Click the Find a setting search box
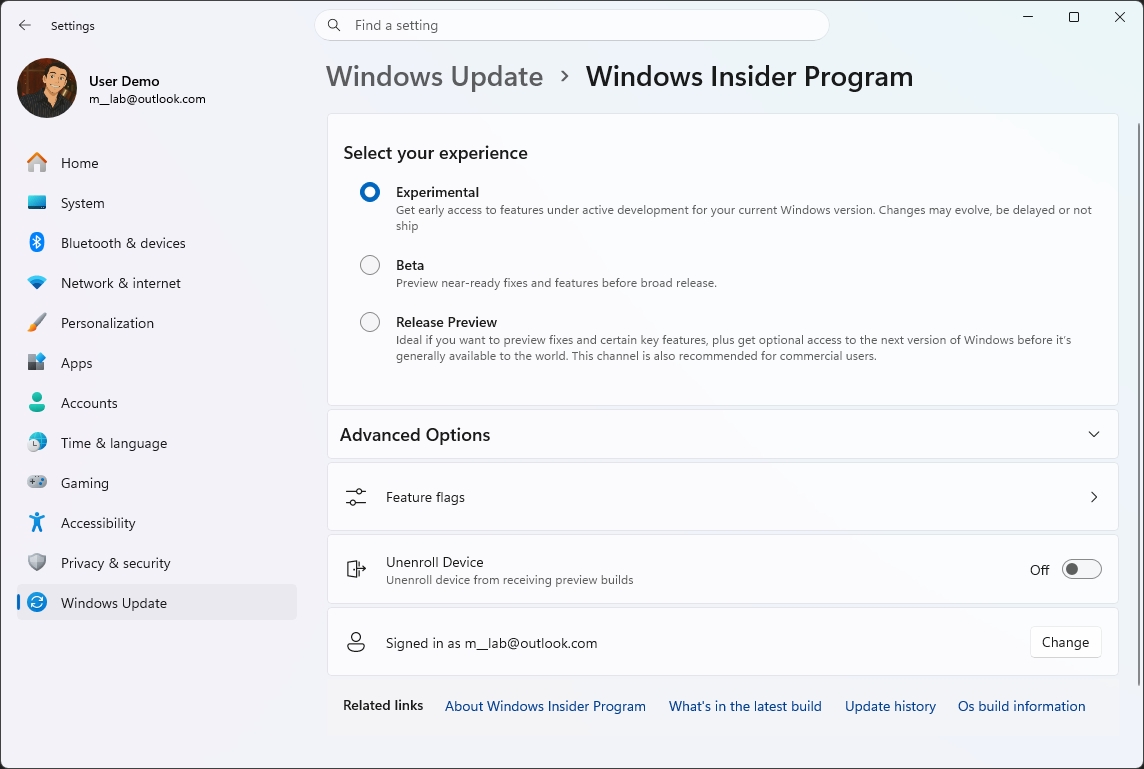Viewport: 1144px width, 769px height. [x=572, y=25]
